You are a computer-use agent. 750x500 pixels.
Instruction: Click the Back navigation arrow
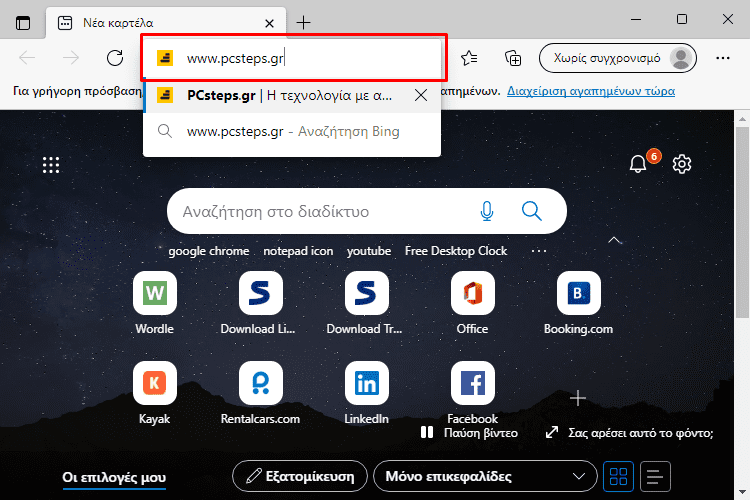(x=27, y=58)
